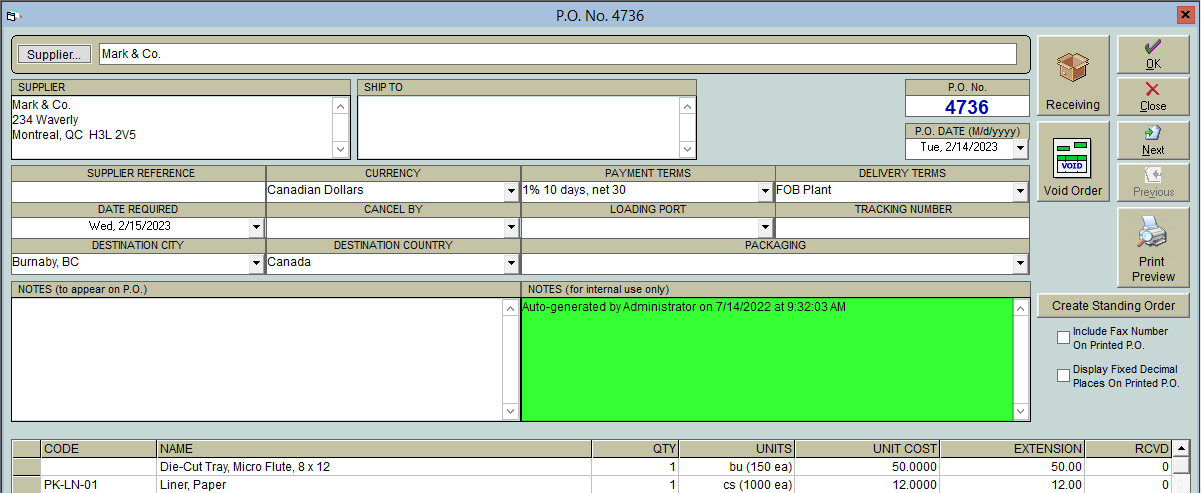Viewport: 1202px width, 493px height.
Task: Open the Payment Terms dropdown
Action: 765,190
